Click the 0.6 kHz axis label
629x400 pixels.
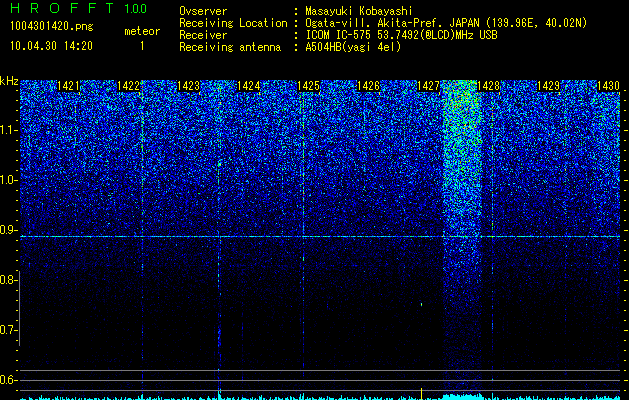coord(8,380)
